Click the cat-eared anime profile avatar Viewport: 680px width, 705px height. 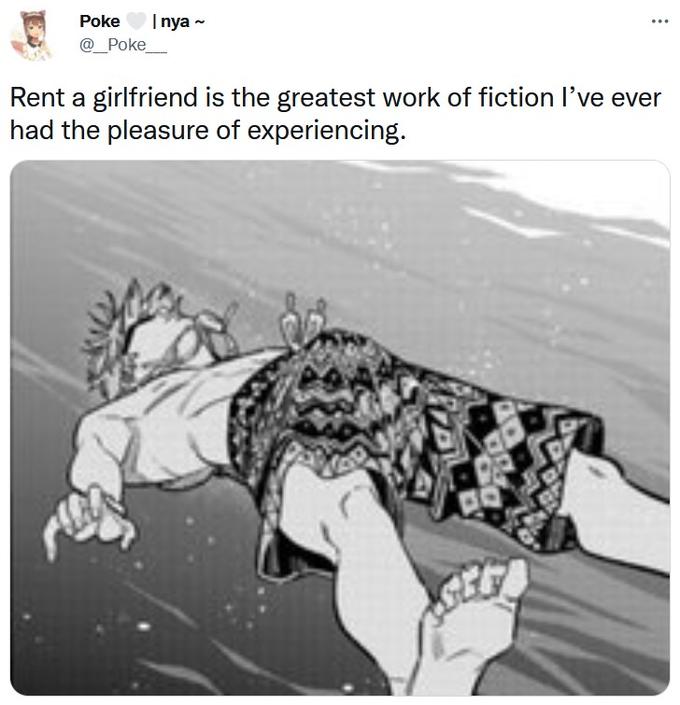31,35
